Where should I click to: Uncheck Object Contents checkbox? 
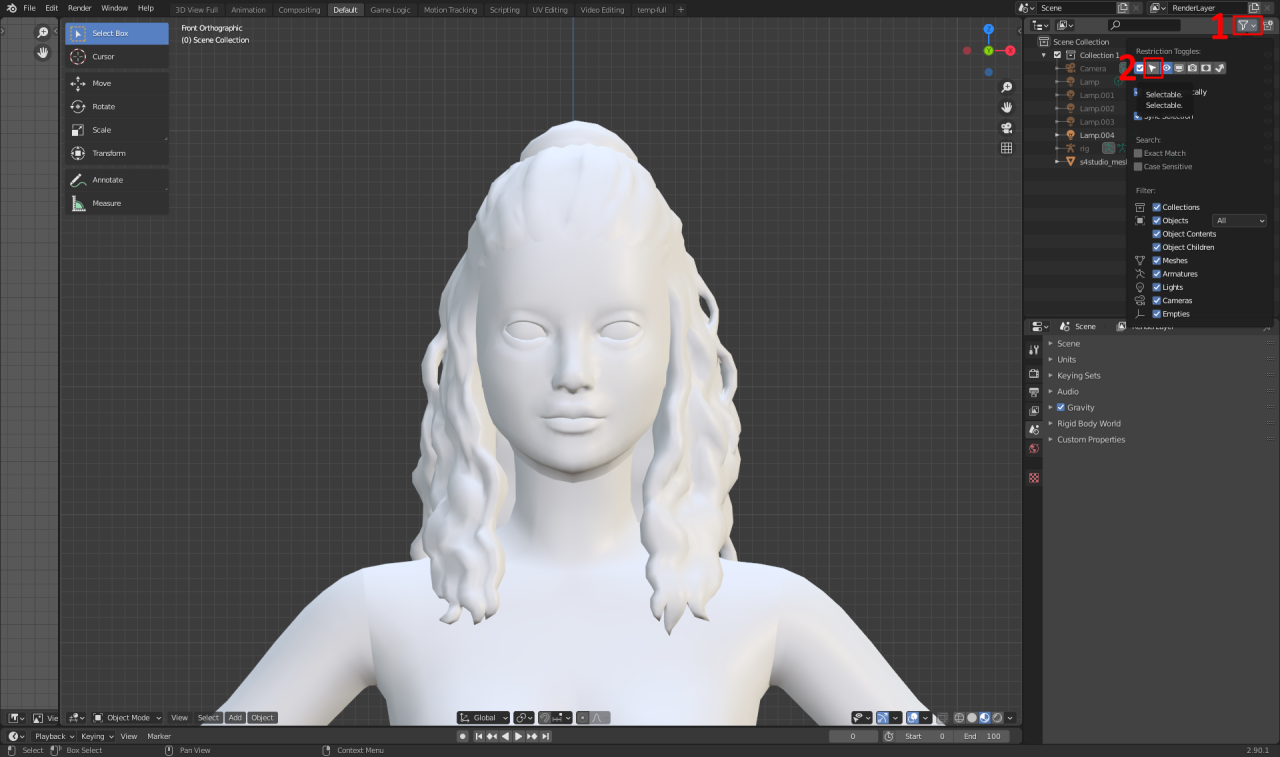tap(1157, 234)
